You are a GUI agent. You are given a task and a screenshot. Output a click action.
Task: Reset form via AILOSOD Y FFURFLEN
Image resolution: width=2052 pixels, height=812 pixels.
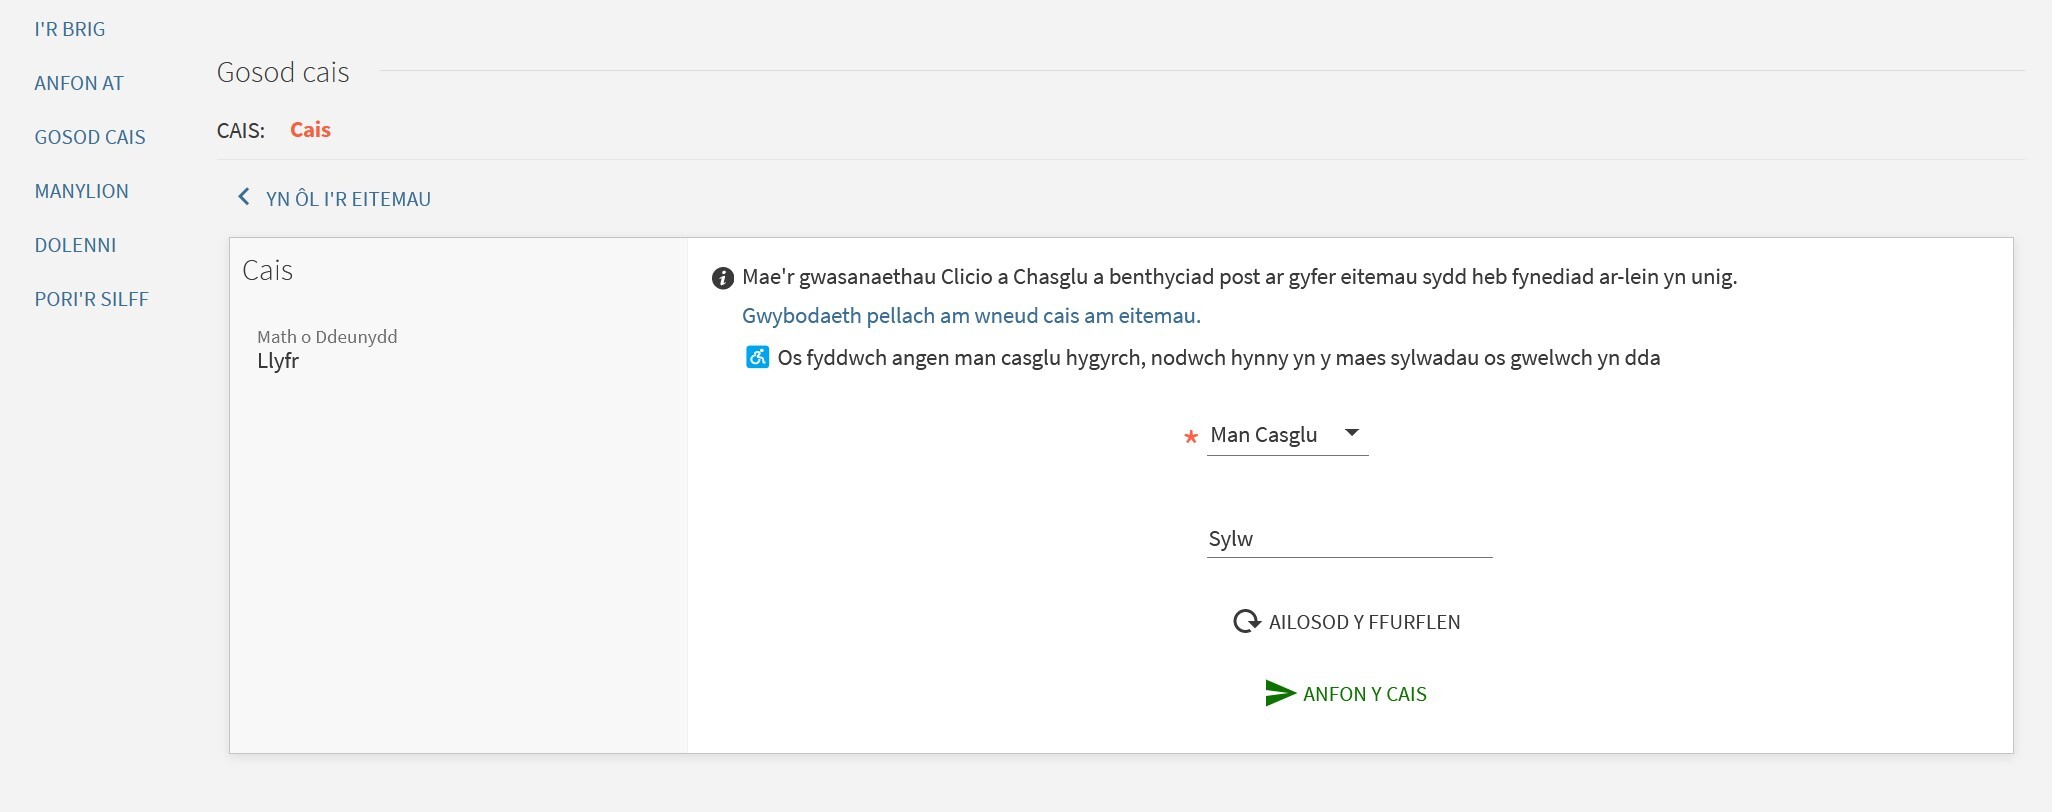1346,622
